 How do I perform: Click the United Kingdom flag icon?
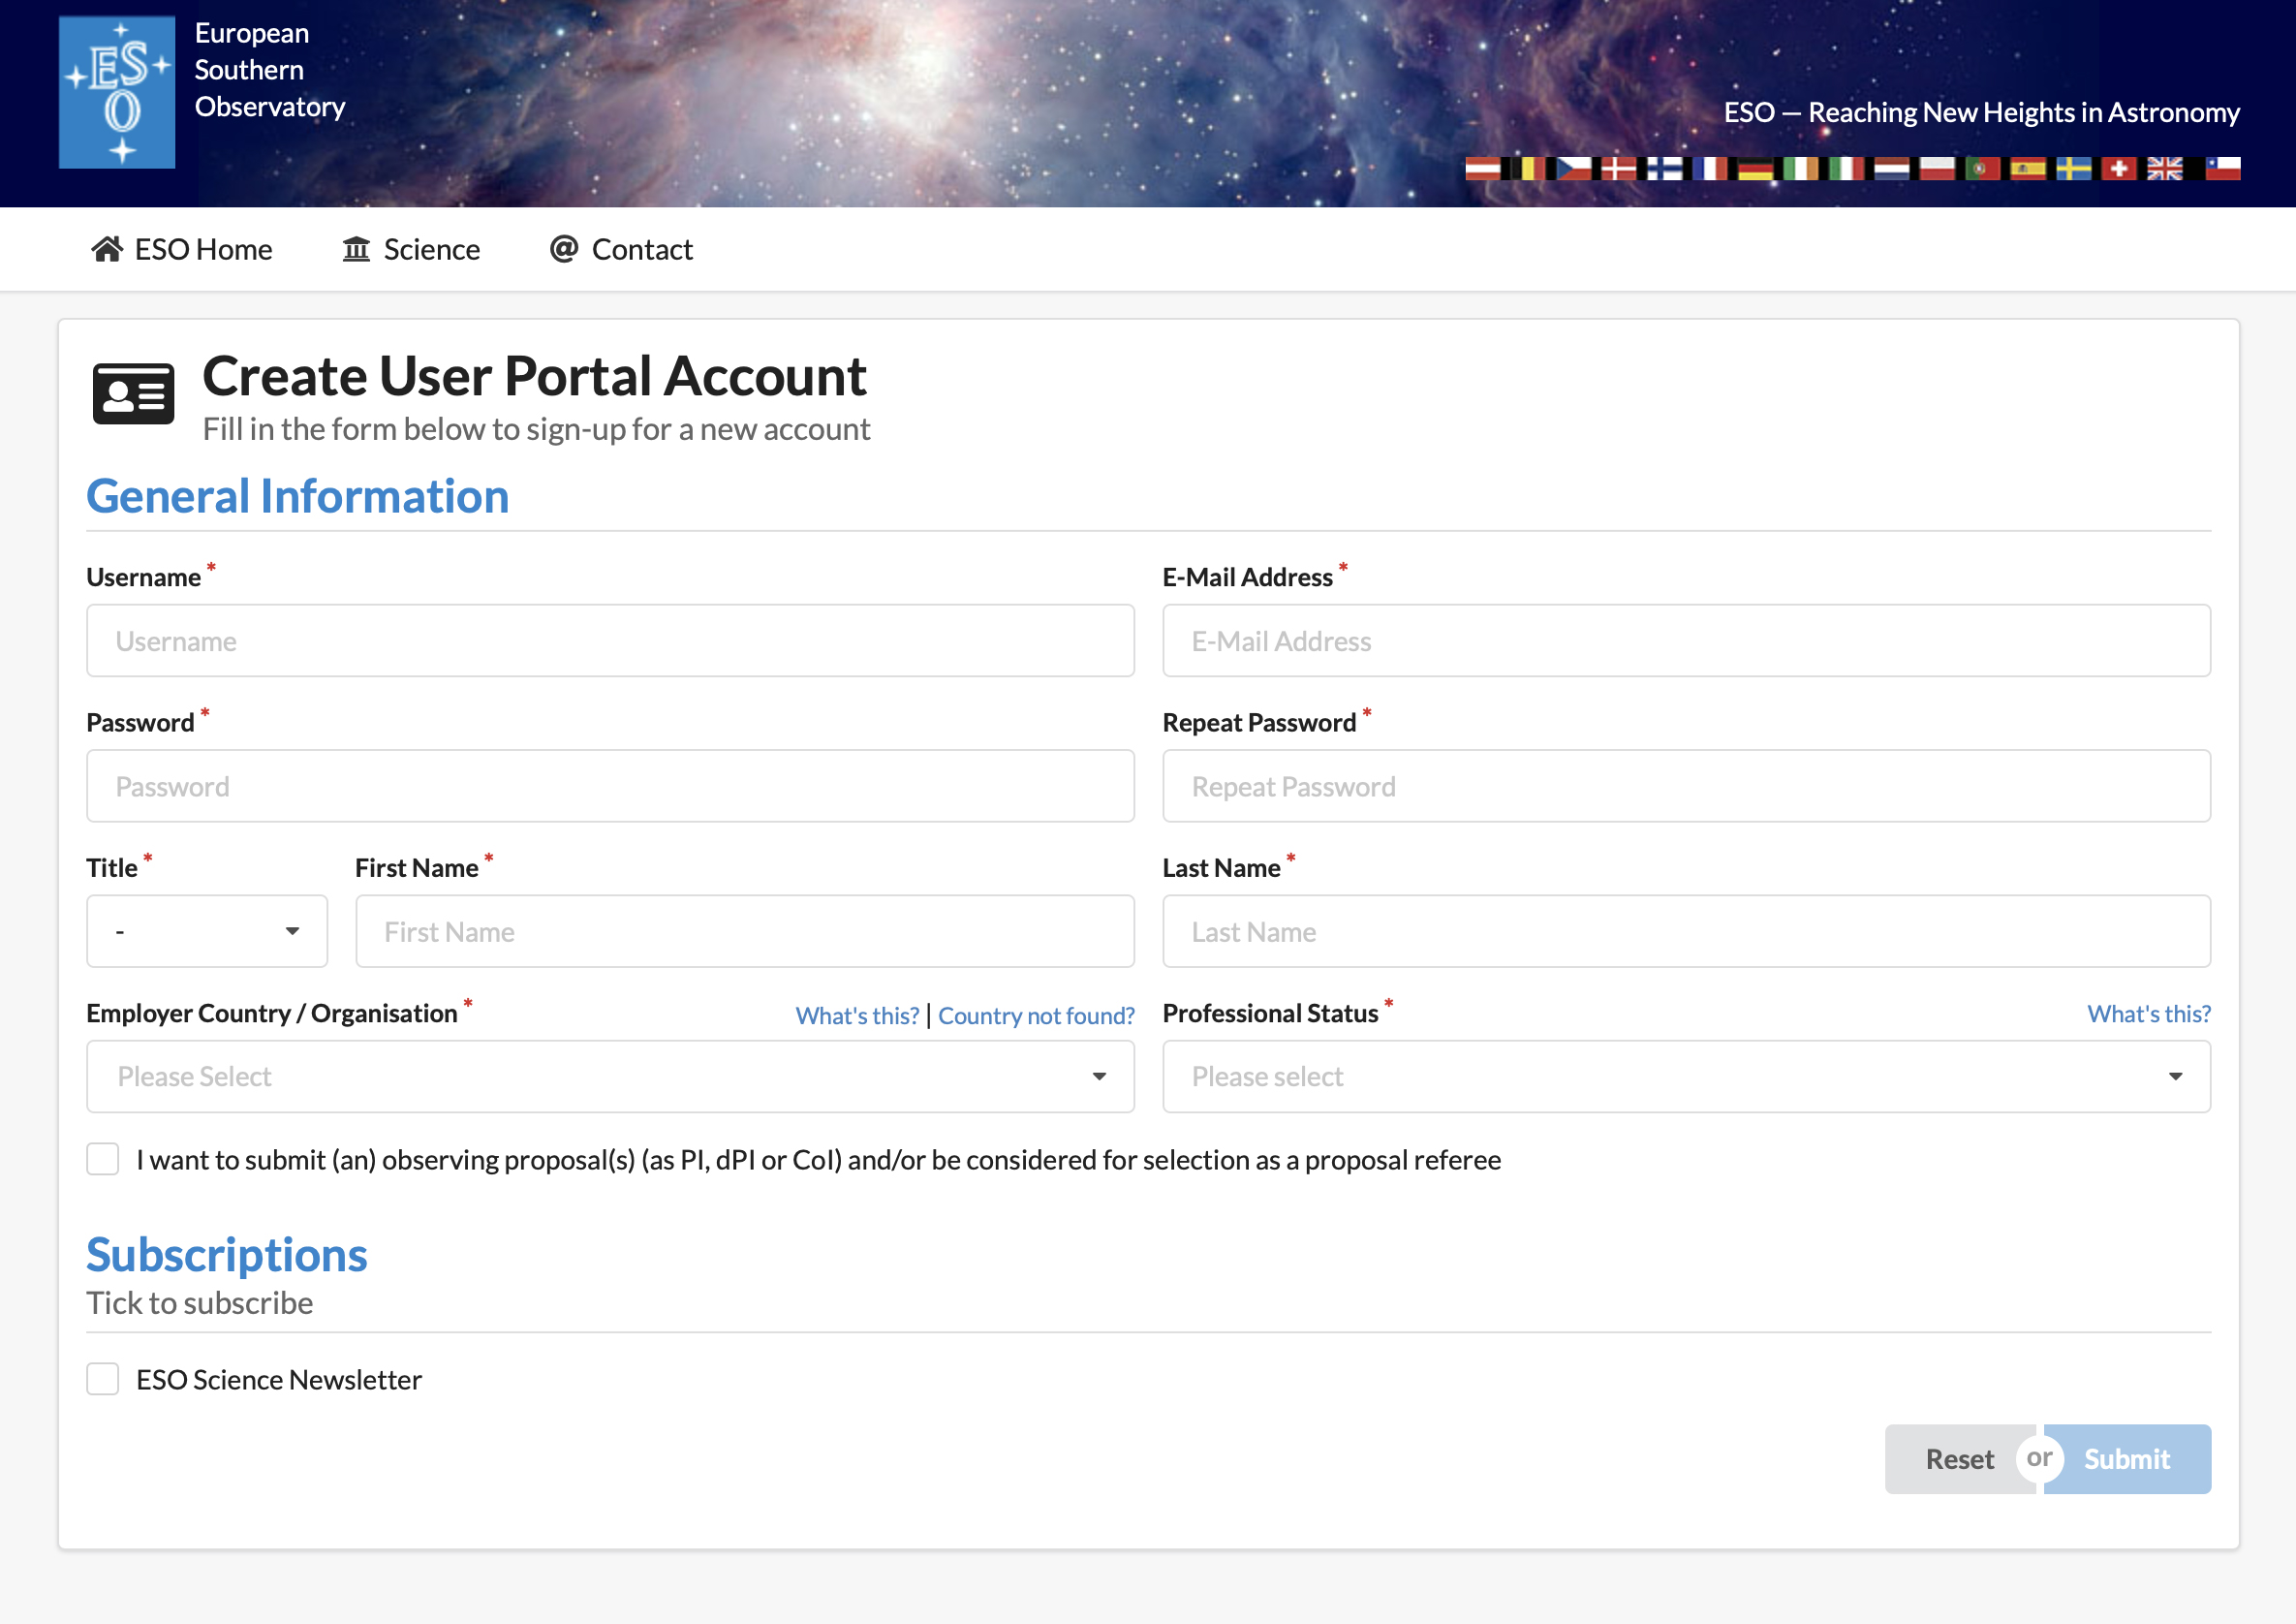[x=2165, y=169]
